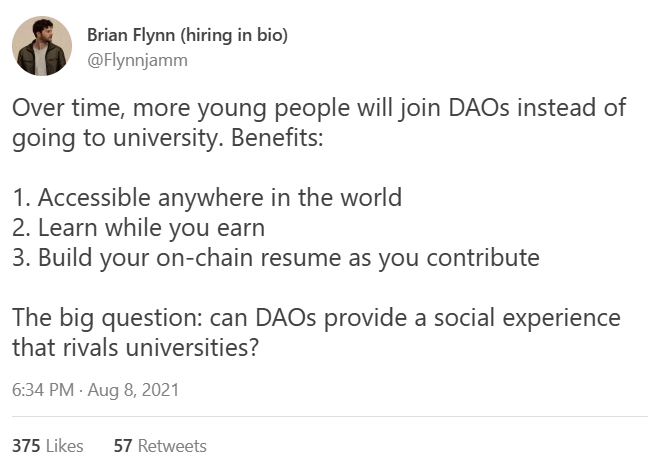Viewport: 648px width, 466px height.
Task: Click the word "Benefits:" in the tweet
Action: (x=277, y=138)
